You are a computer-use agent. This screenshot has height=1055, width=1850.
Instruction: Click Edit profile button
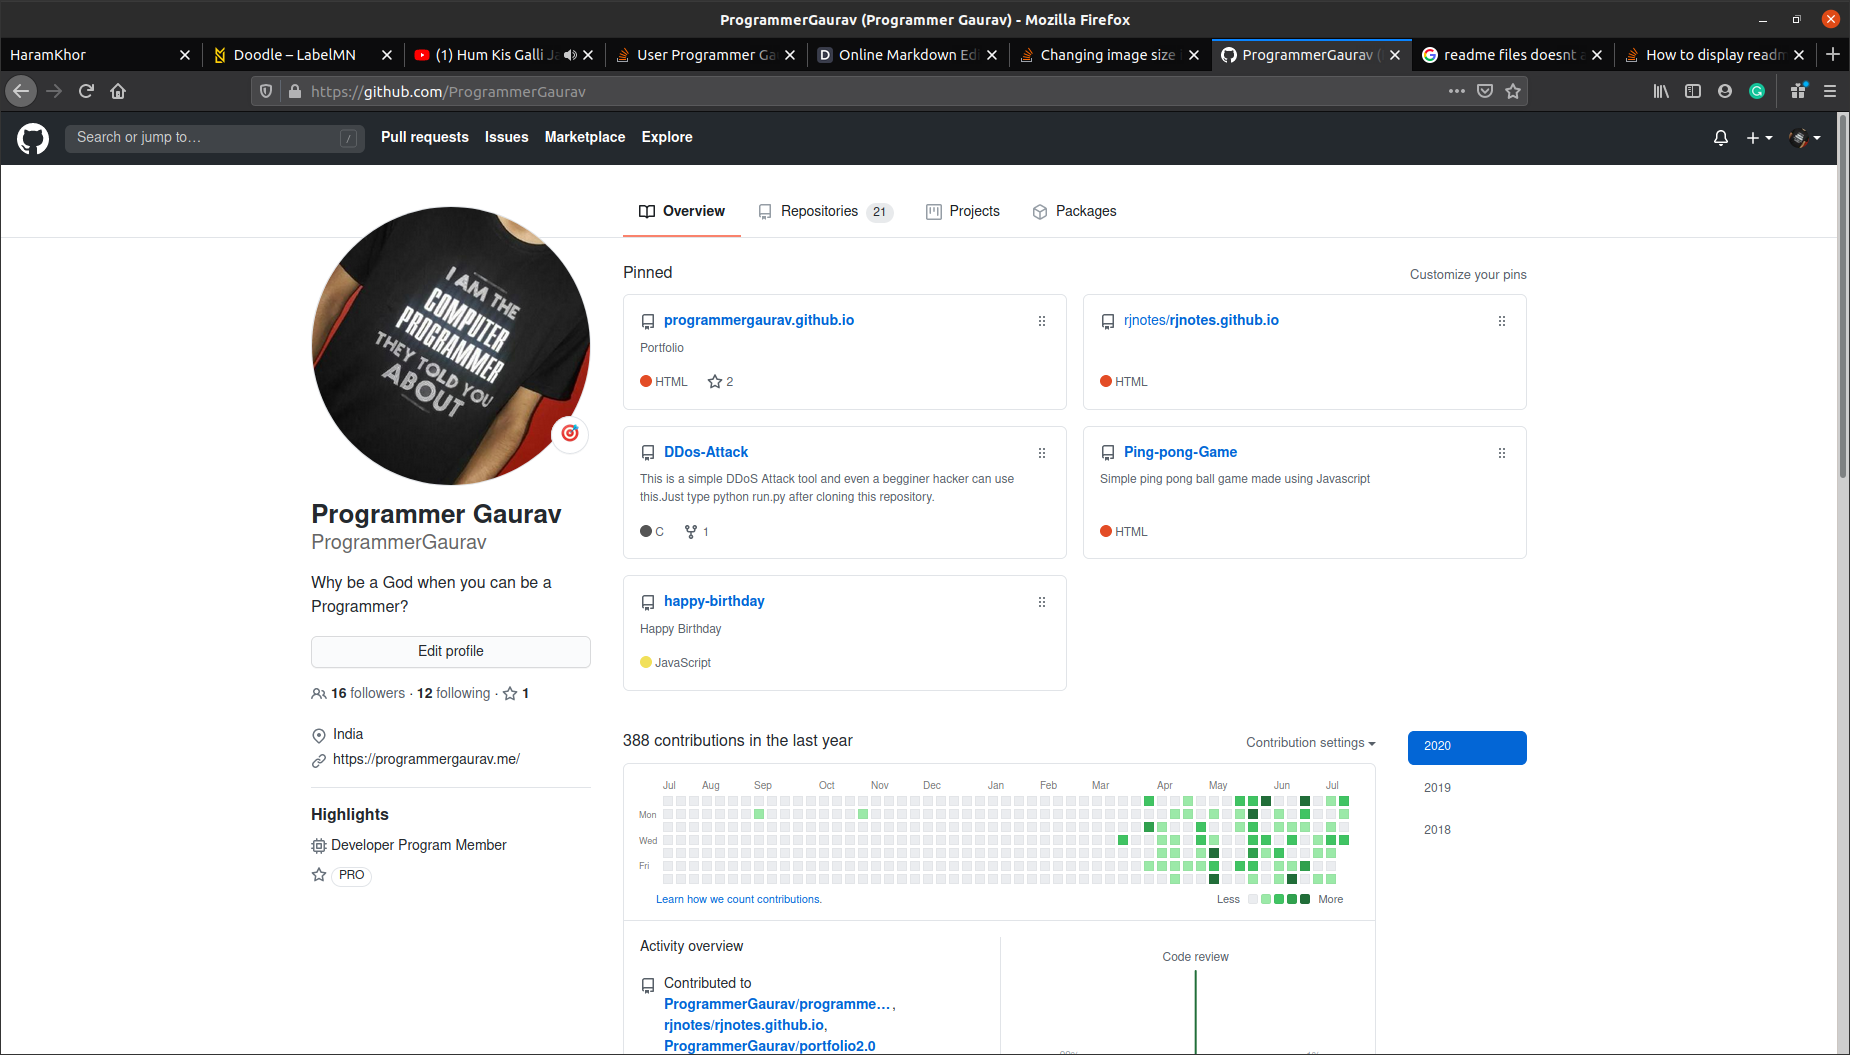(451, 652)
